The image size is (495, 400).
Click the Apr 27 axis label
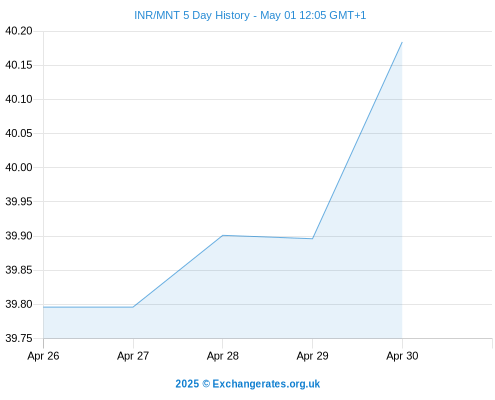[x=133, y=356]
